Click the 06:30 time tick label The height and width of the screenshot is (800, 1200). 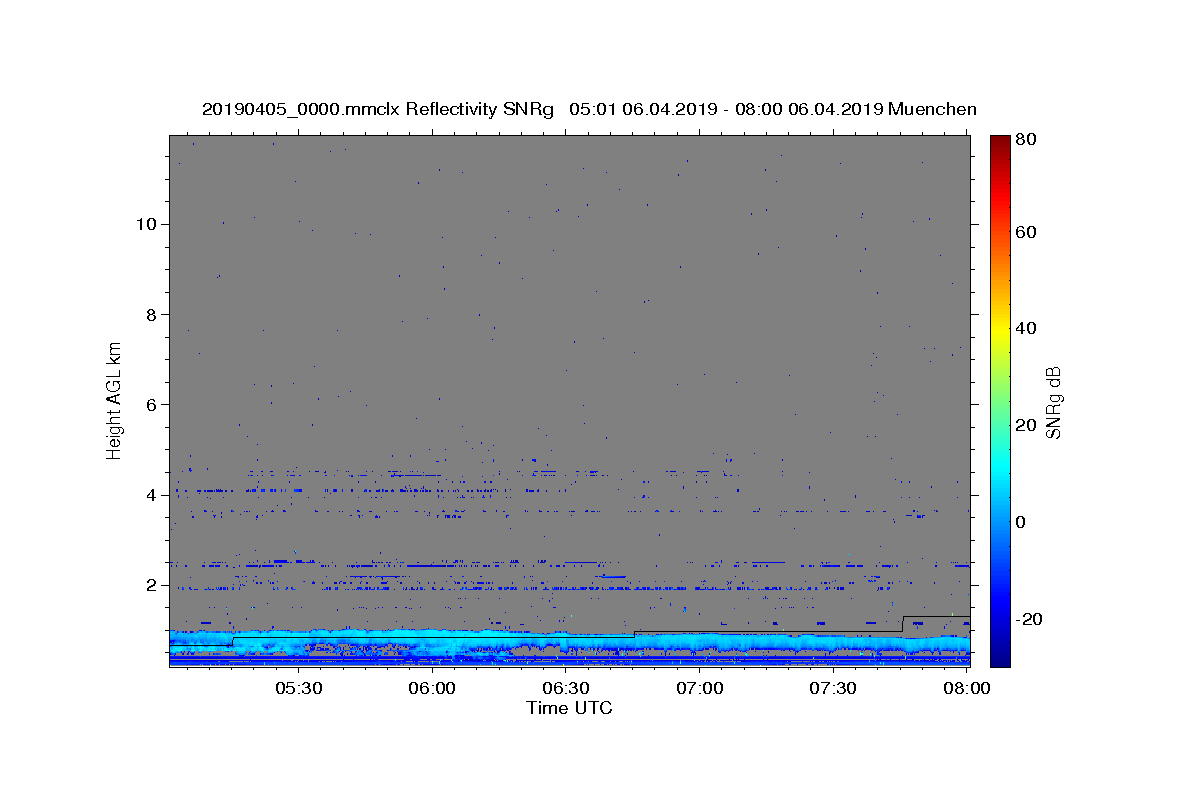(x=566, y=688)
